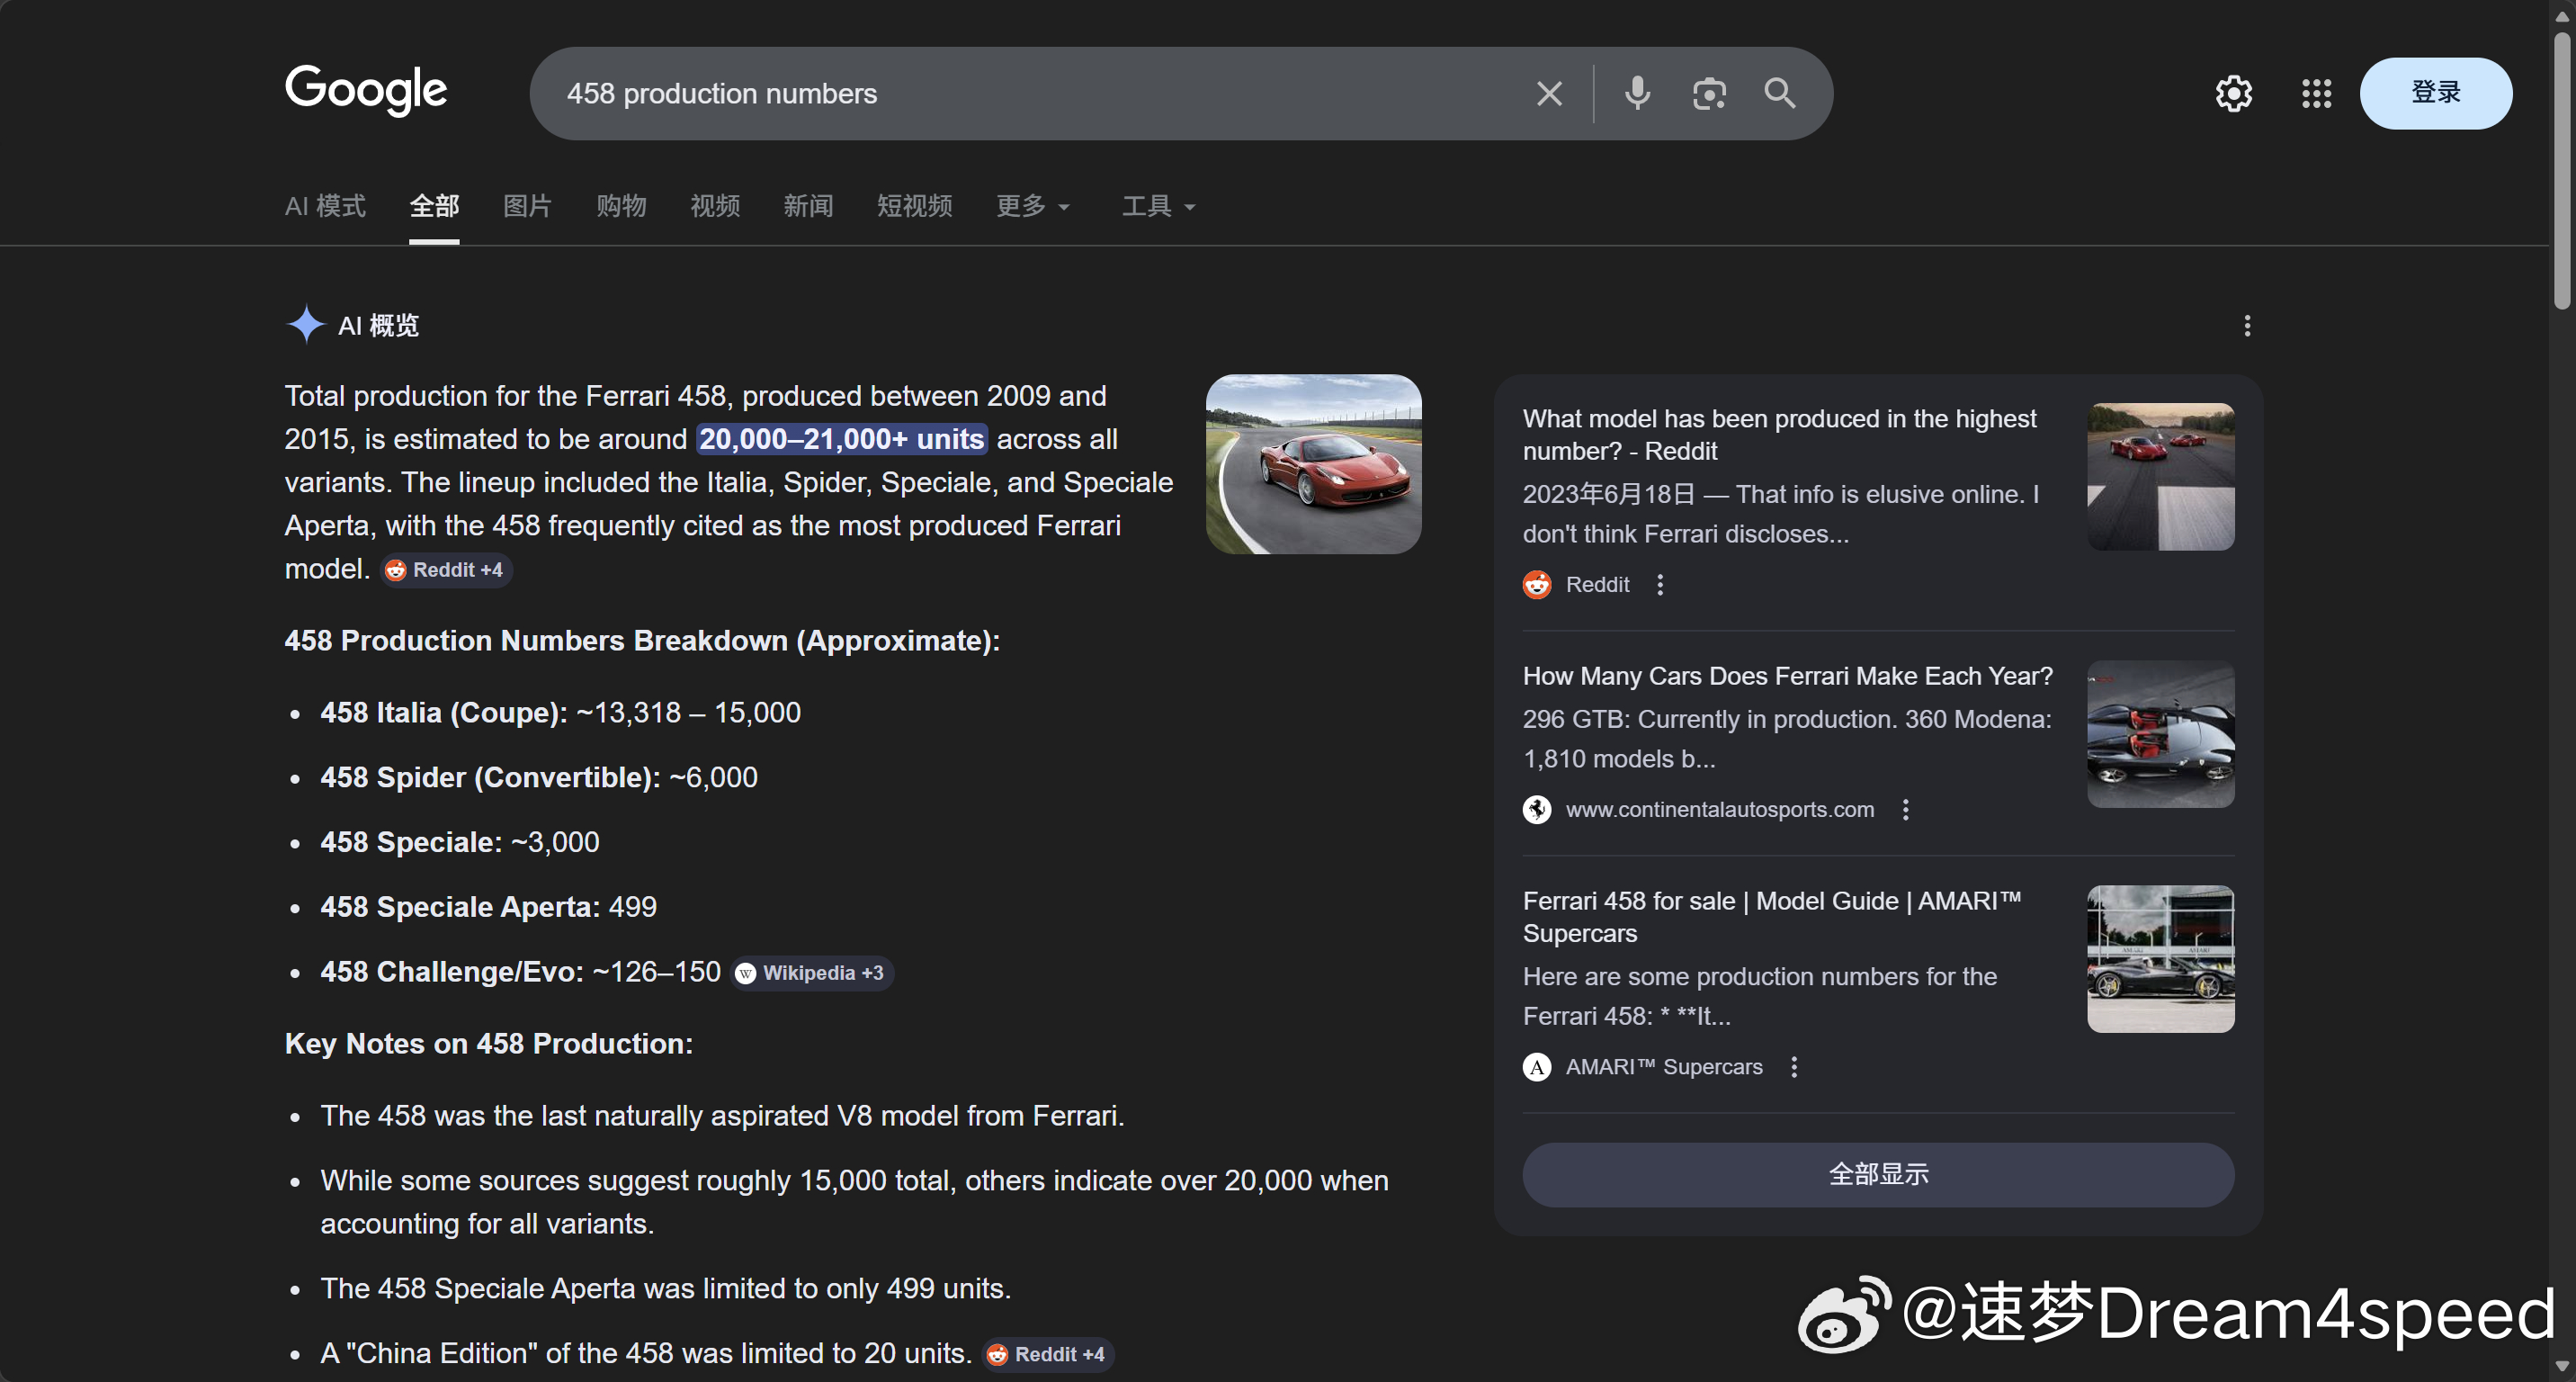Click the 登录 sign-in button
The width and height of the screenshot is (2576, 1382).
pyautogui.click(x=2435, y=93)
